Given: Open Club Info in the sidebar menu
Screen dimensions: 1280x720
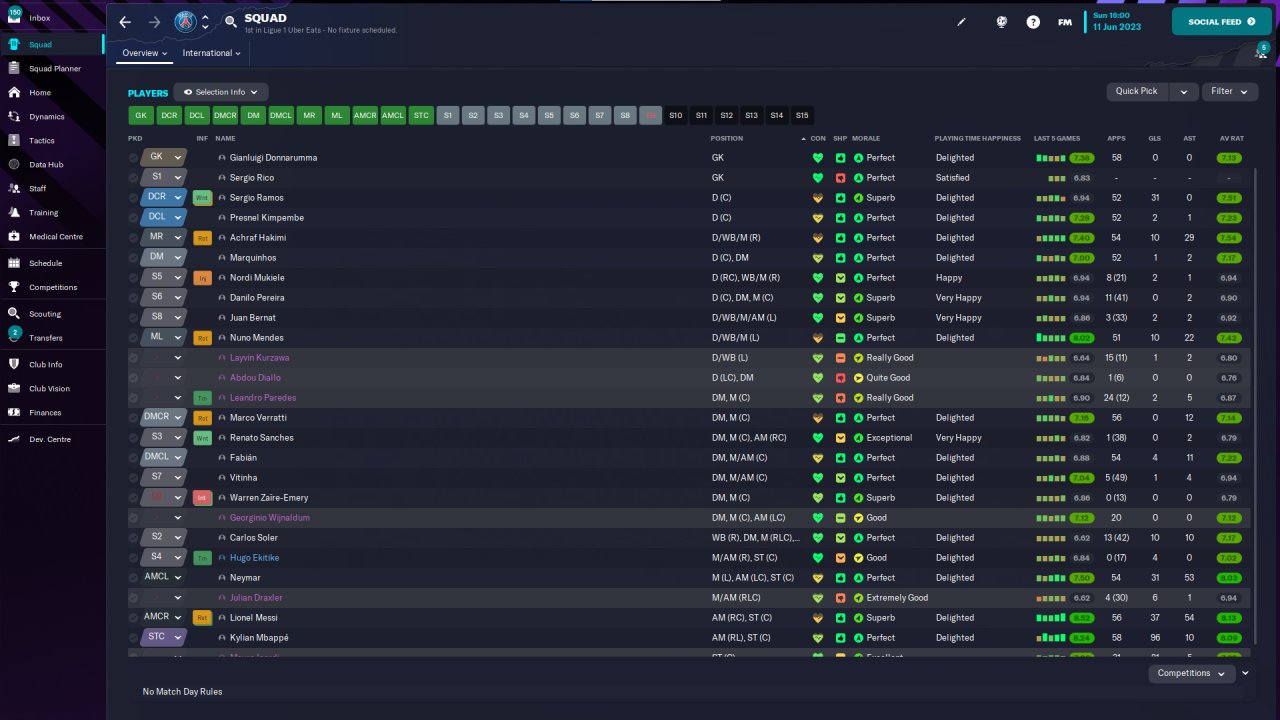Looking at the screenshot, I should pos(46,365).
